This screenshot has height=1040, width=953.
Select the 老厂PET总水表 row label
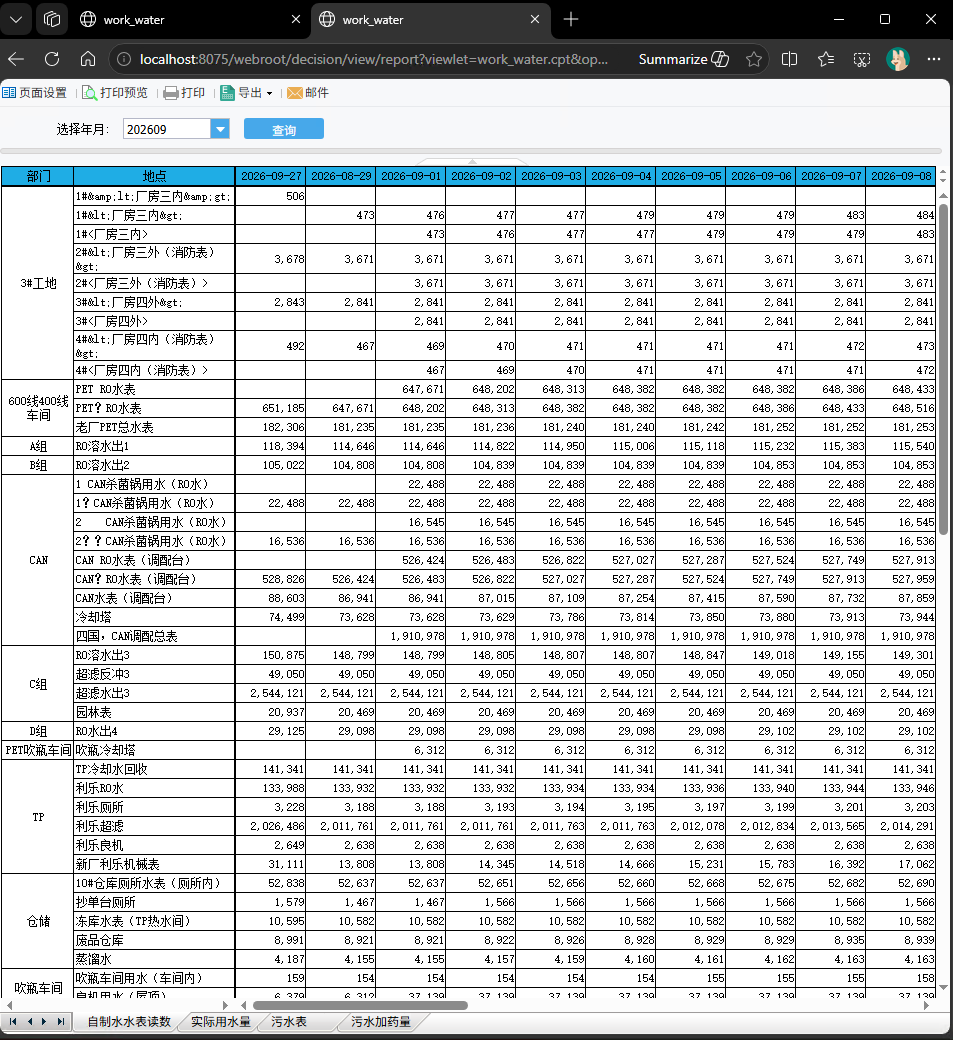[155, 427]
